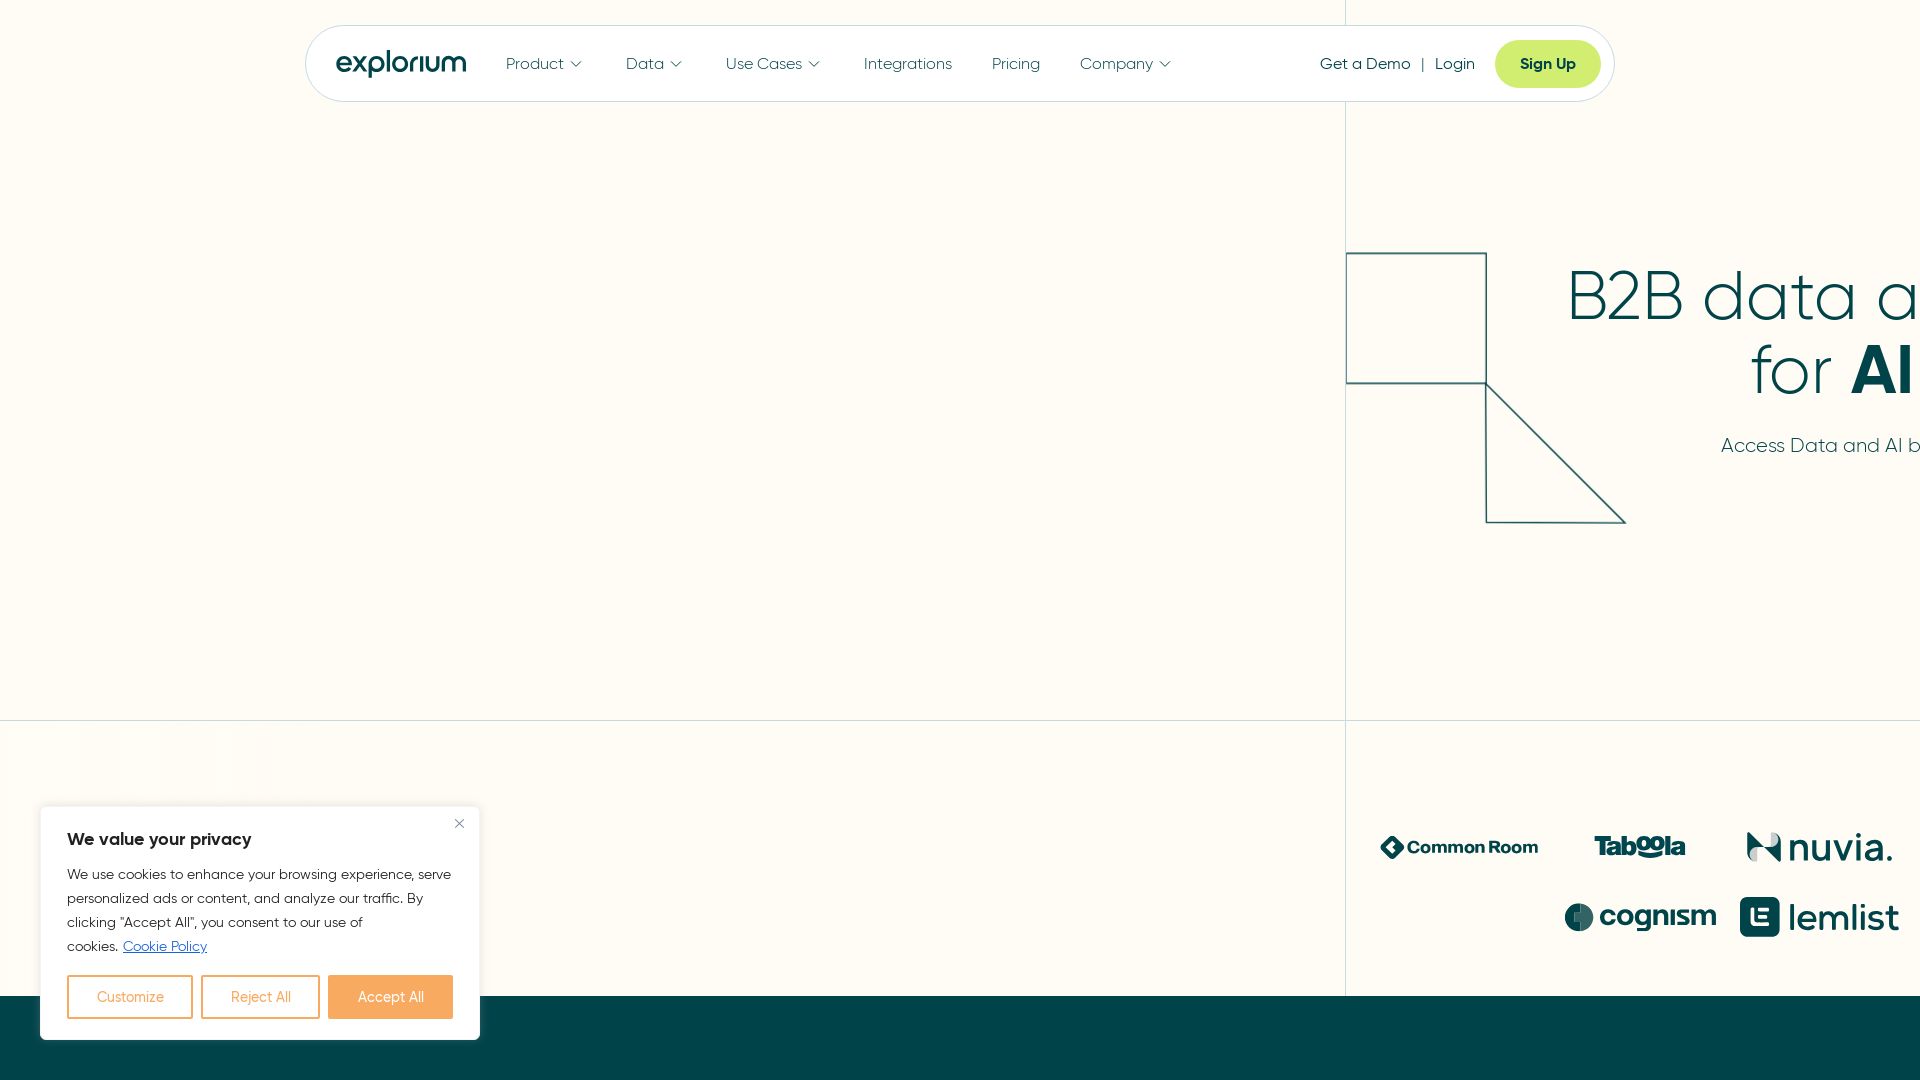Expand the Product chevron arrow

coord(576,64)
